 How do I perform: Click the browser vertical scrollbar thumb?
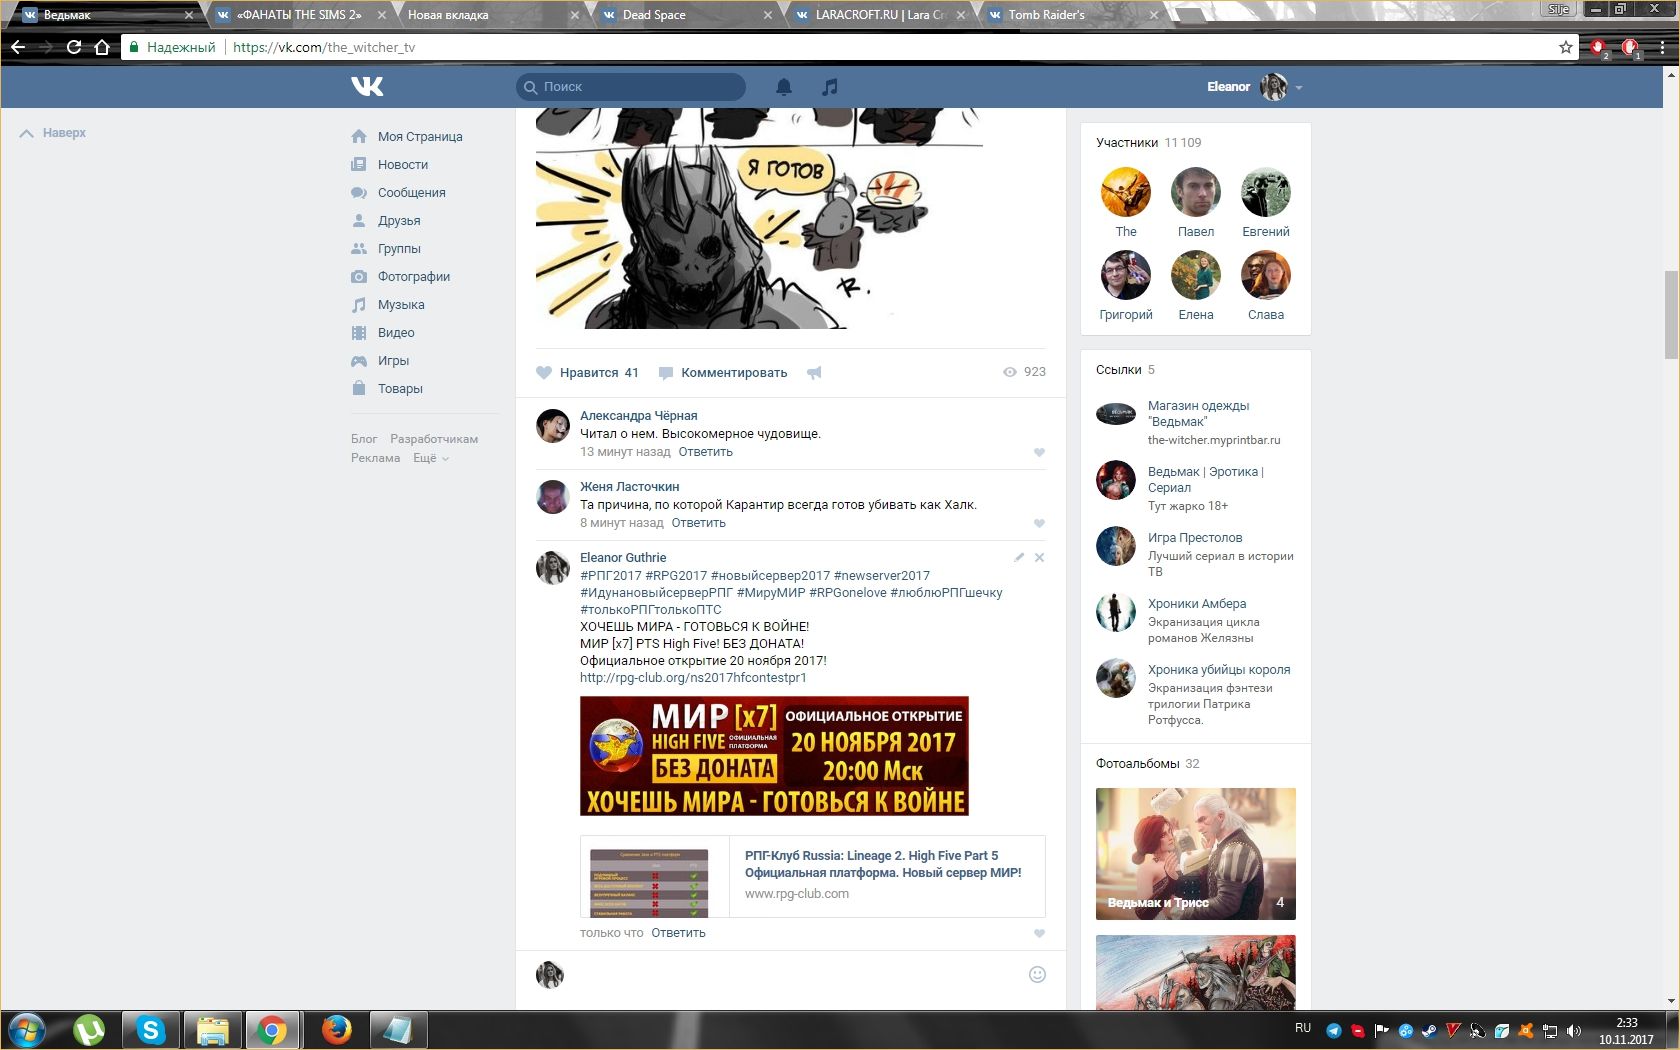[1671, 314]
